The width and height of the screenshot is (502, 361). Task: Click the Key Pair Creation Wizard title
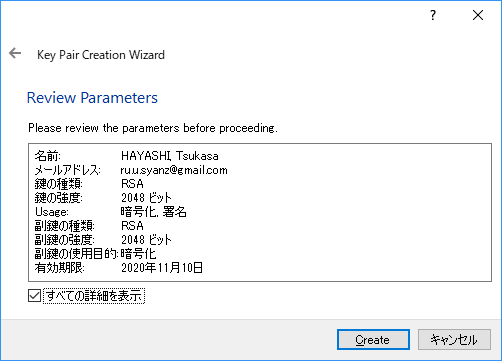click(x=101, y=55)
